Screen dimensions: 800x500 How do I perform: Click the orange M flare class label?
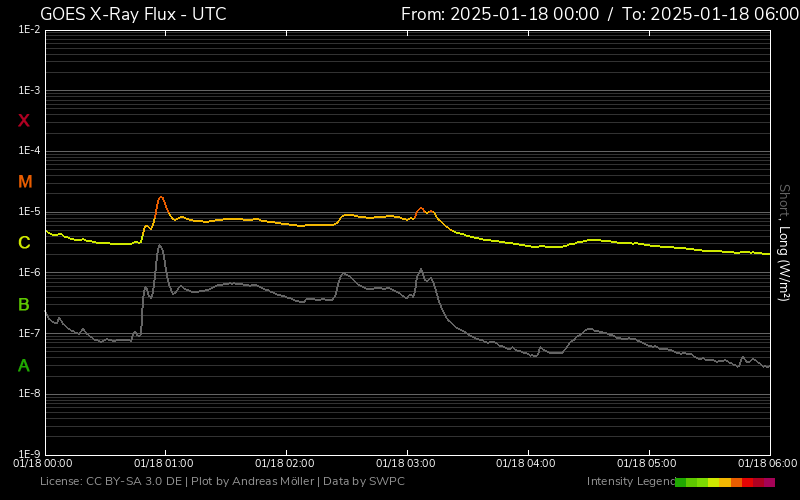tap(25, 182)
